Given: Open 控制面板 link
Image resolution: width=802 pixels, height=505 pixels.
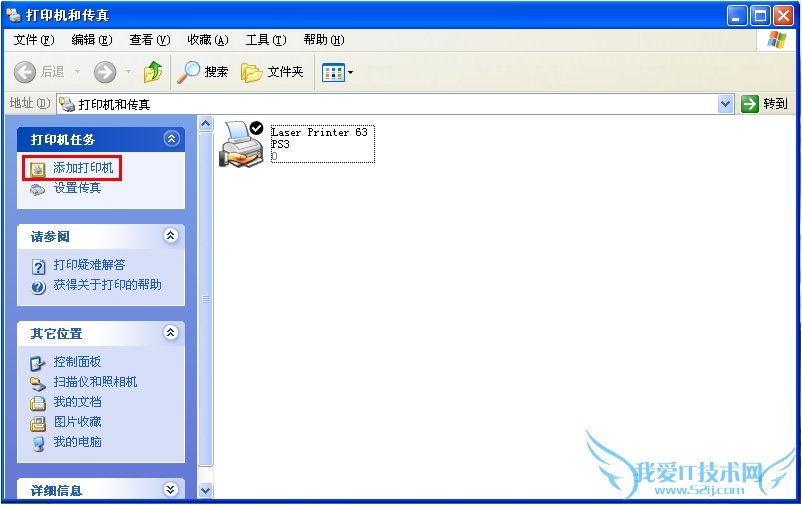Looking at the screenshot, I should [77, 362].
